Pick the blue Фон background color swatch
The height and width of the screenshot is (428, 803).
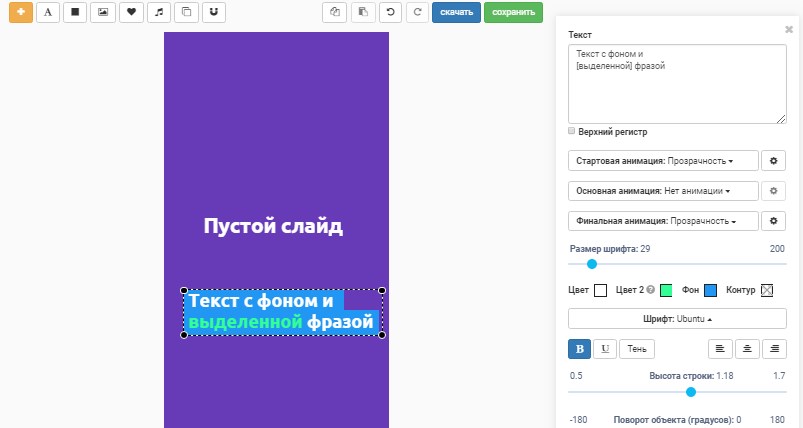pos(710,290)
